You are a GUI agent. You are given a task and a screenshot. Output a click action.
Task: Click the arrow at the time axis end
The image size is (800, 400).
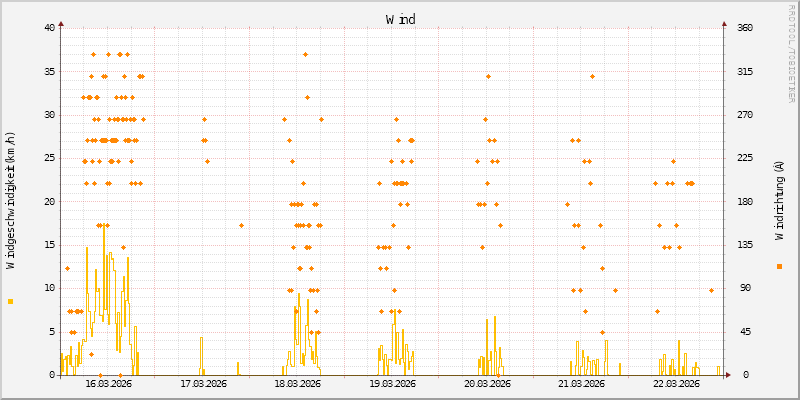(729, 375)
